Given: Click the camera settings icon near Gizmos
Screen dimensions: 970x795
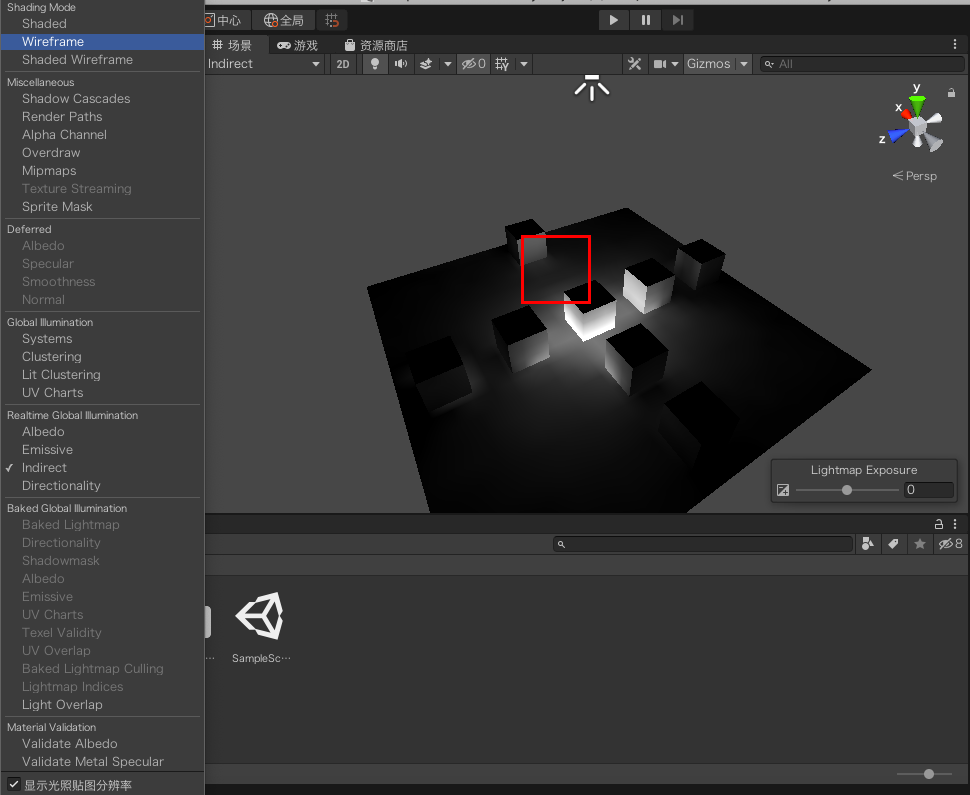Looking at the screenshot, I should (661, 63).
